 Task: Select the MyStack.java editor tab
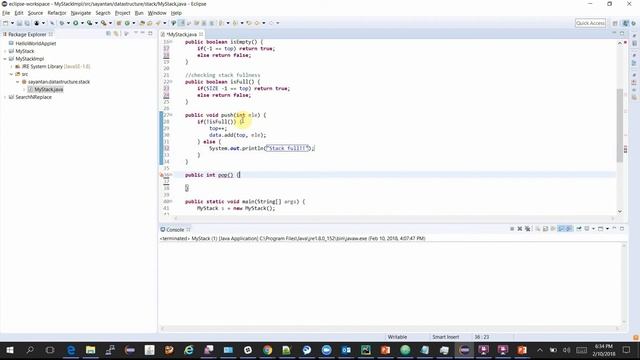[182, 34]
